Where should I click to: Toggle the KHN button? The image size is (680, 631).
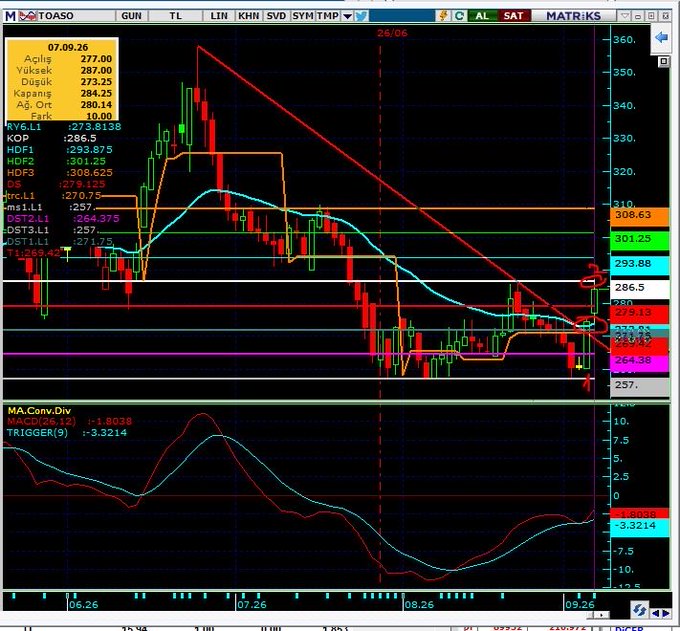249,16
